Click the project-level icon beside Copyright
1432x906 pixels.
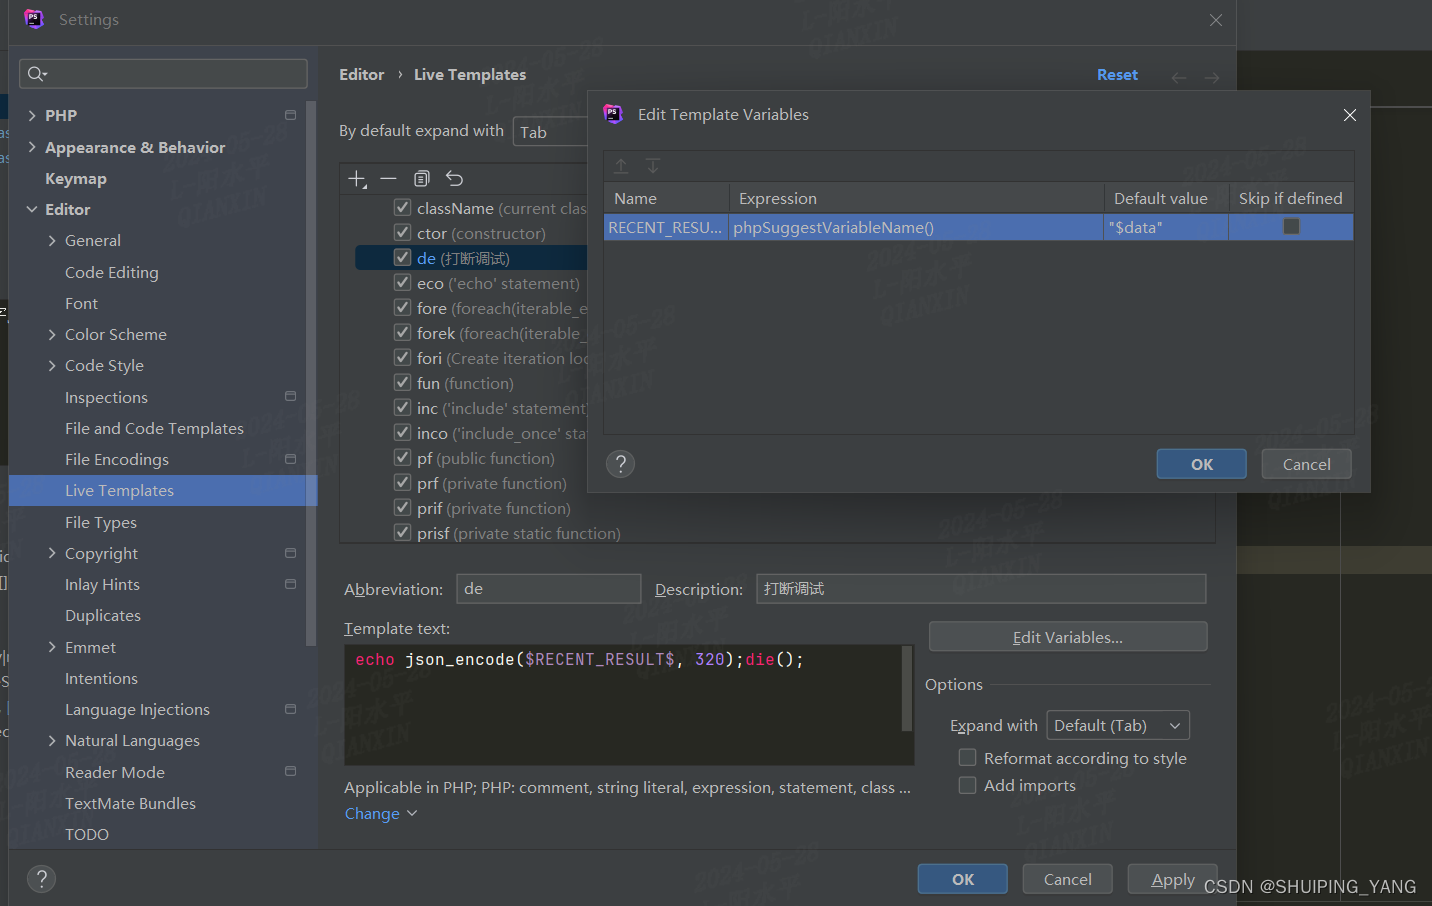291,553
